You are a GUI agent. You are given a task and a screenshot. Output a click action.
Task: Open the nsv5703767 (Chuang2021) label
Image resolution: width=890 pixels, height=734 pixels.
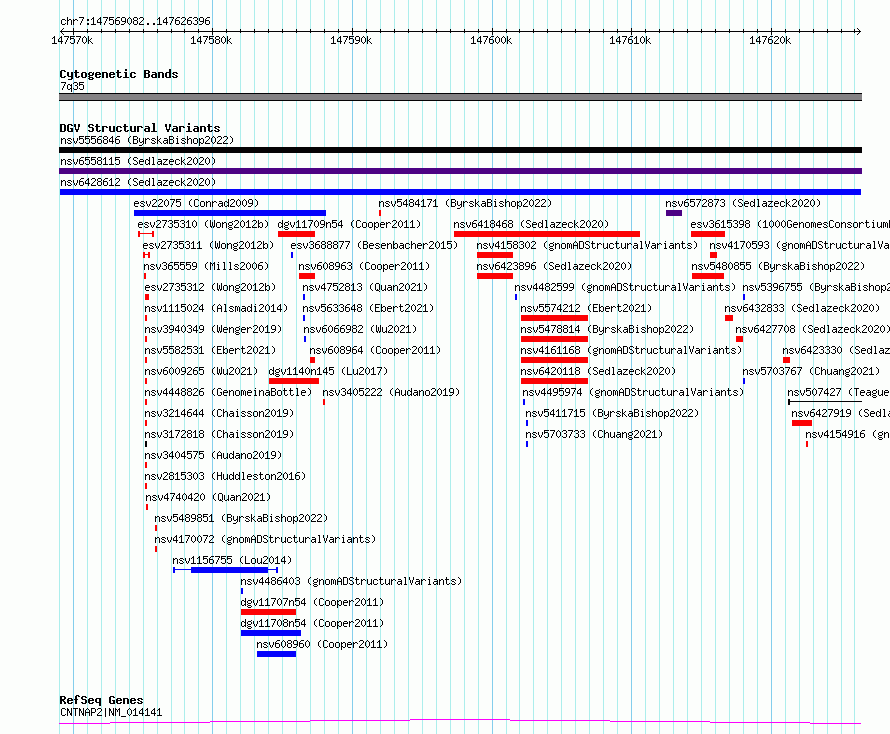pos(811,371)
